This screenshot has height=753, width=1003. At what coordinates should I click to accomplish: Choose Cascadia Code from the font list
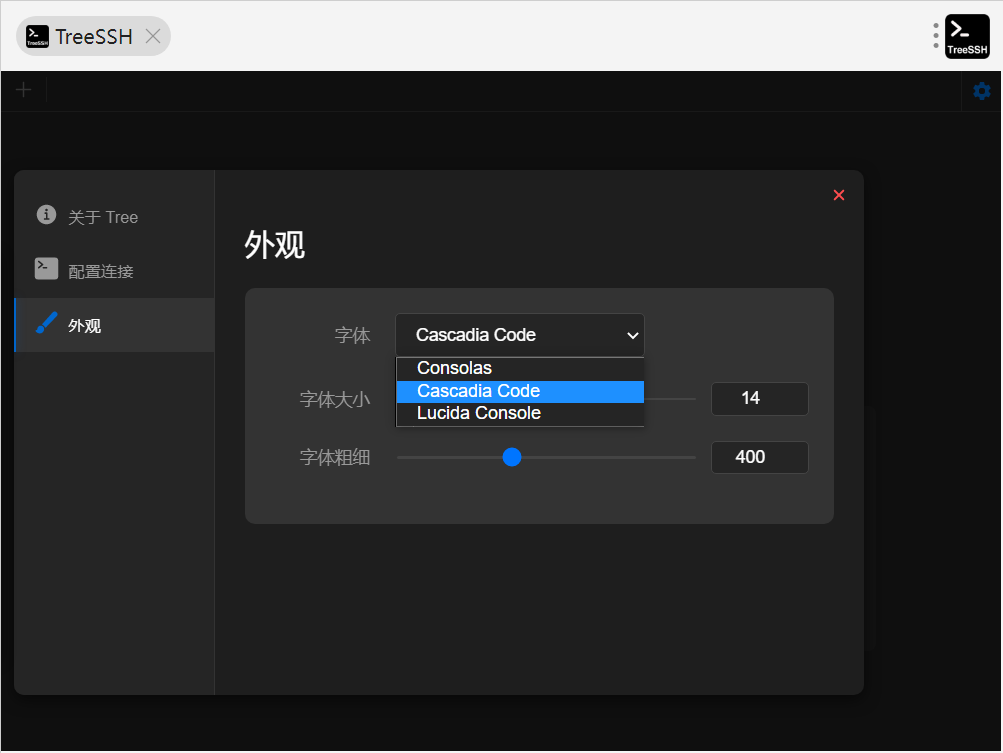click(x=520, y=392)
